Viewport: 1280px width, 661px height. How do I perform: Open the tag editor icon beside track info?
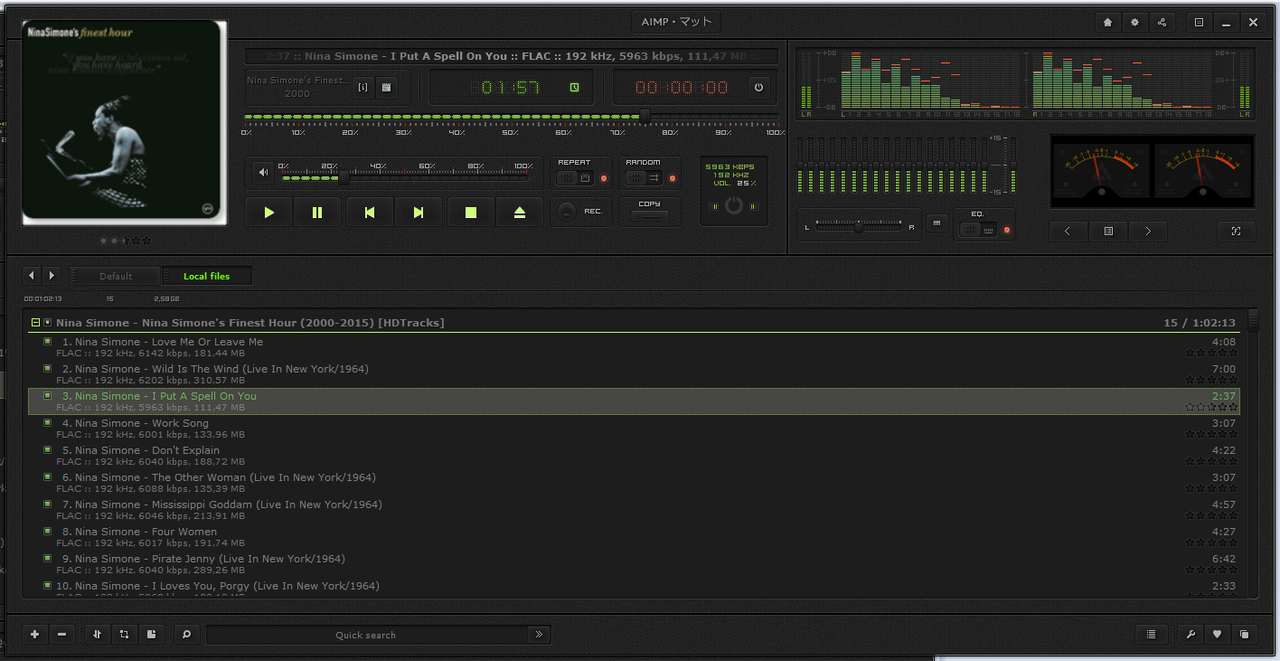tap(386, 88)
